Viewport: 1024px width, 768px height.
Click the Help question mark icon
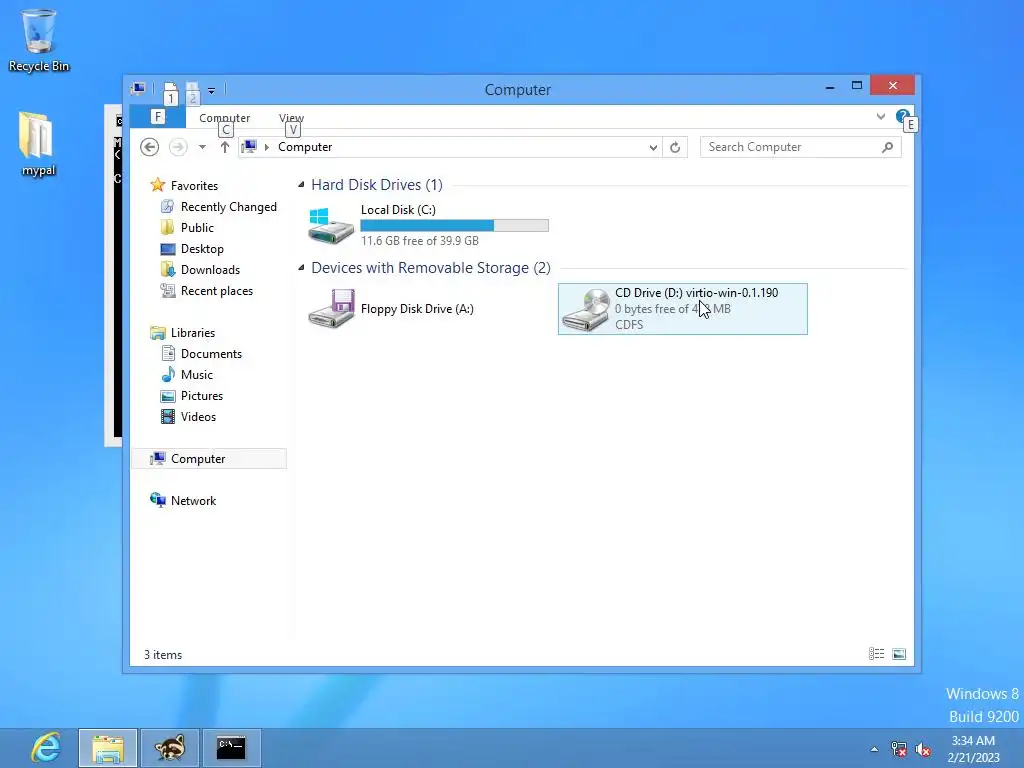902,116
